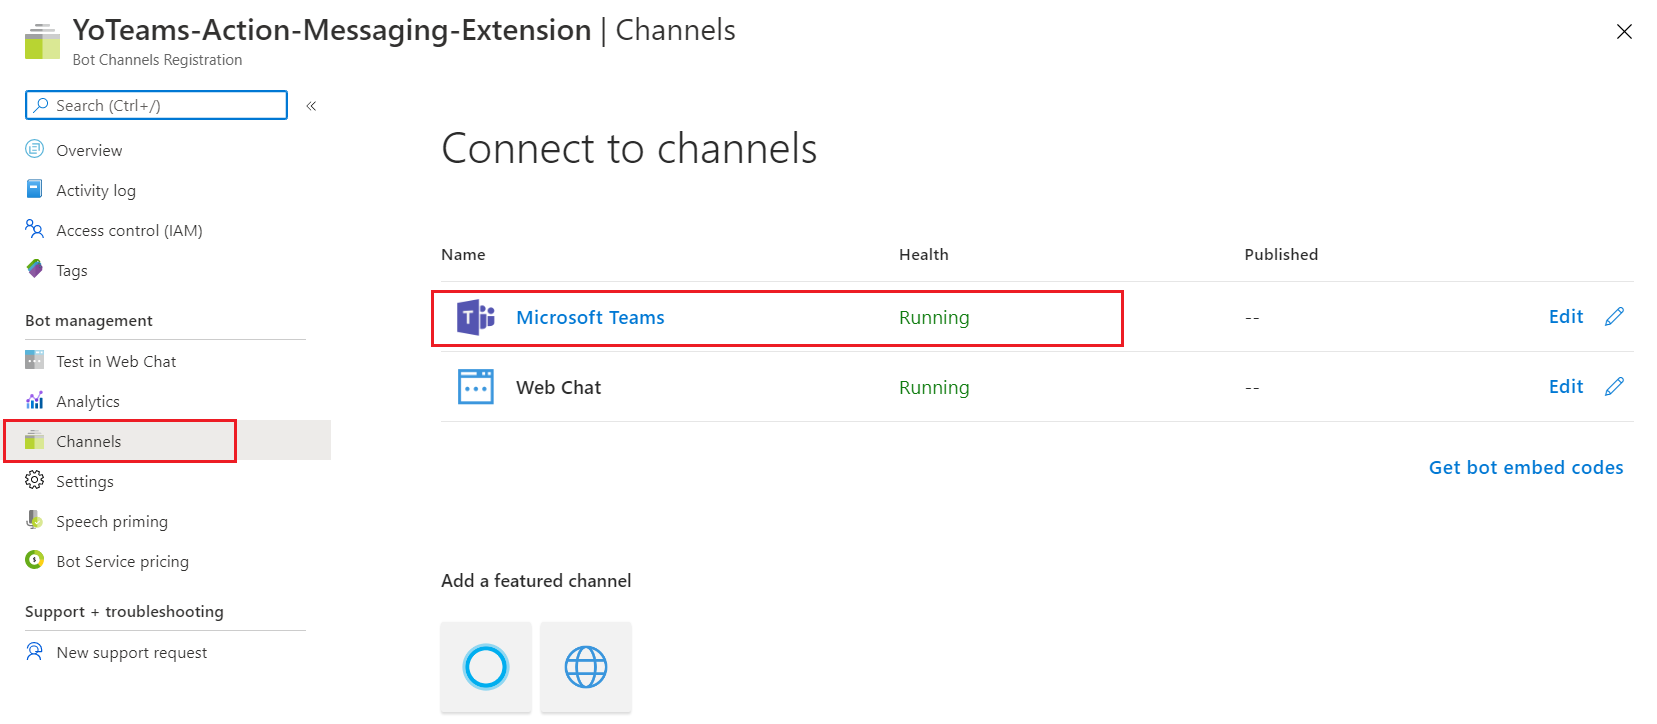This screenshot has height=724, width=1657.
Task: Select Test in Web Chat
Action: click(x=116, y=362)
